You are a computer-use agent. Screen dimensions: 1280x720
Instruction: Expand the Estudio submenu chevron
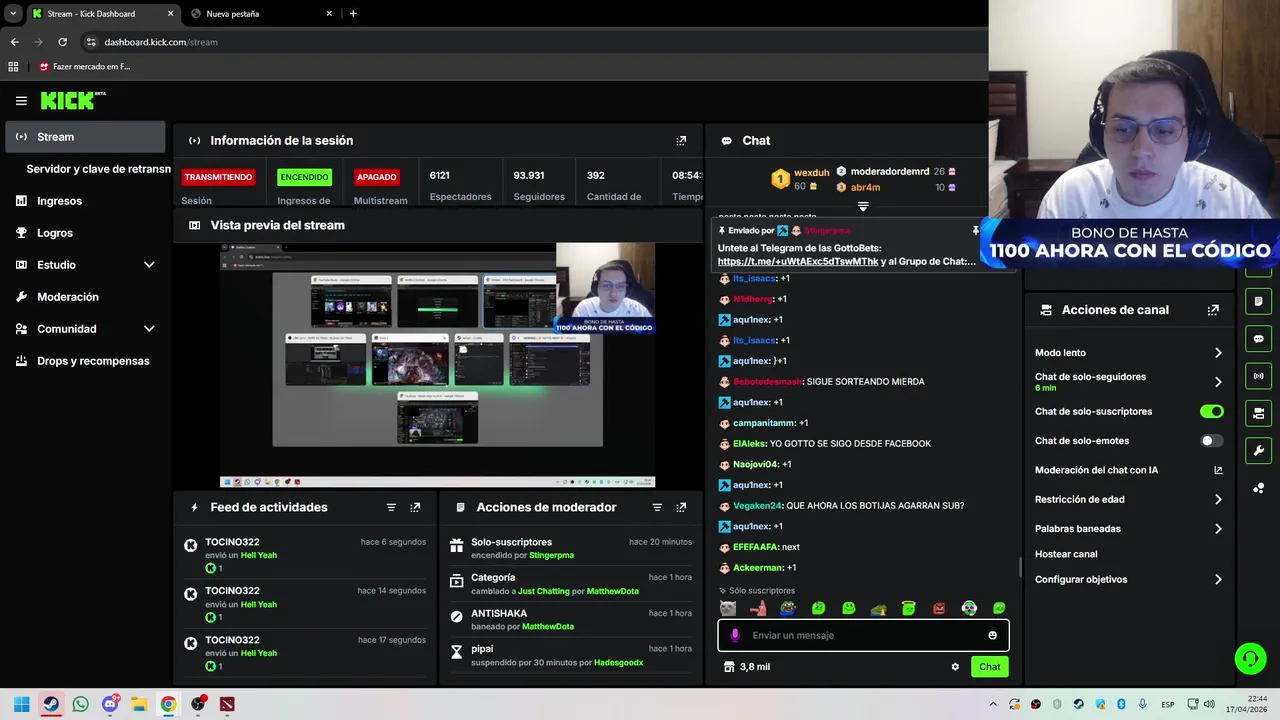click(x=149, y=265)
